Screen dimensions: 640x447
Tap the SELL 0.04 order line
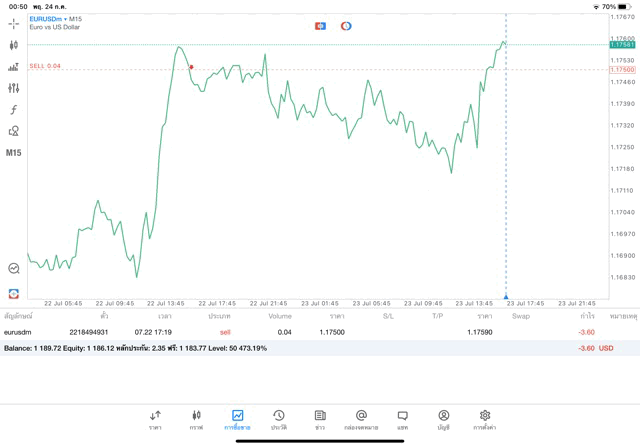45,66
